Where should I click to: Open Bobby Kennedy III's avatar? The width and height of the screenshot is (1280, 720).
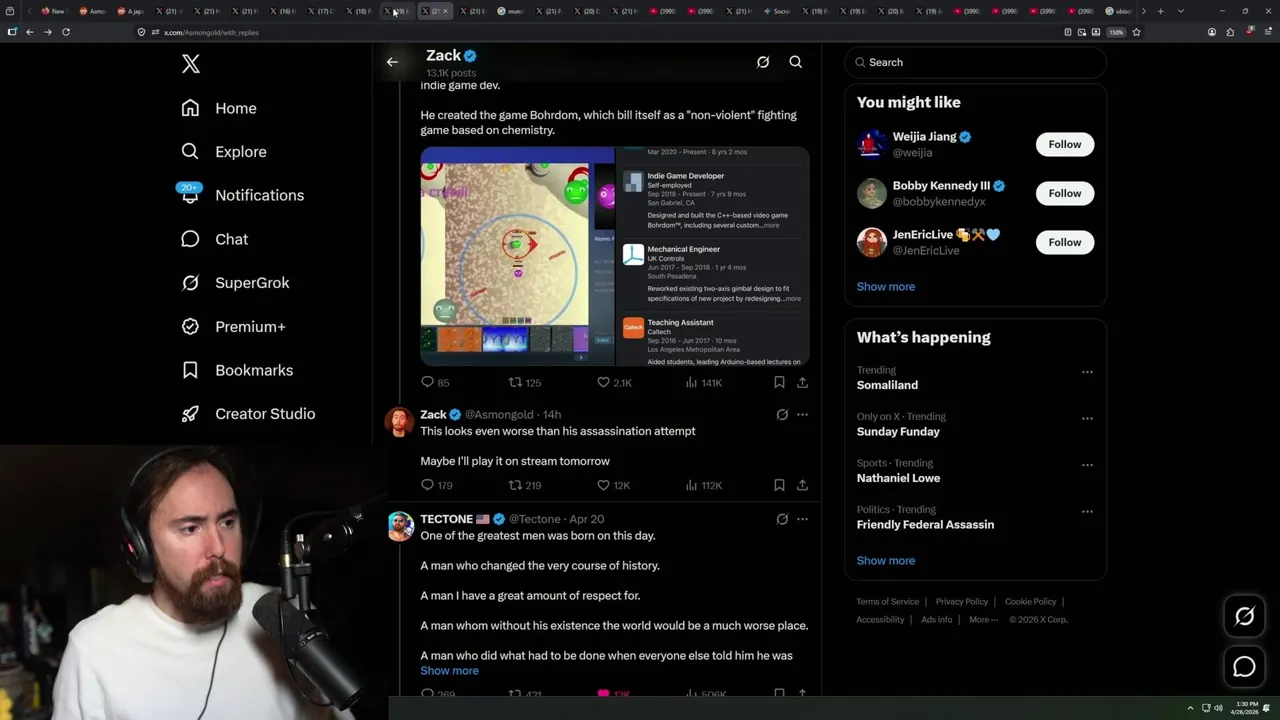tap(872, 193)
